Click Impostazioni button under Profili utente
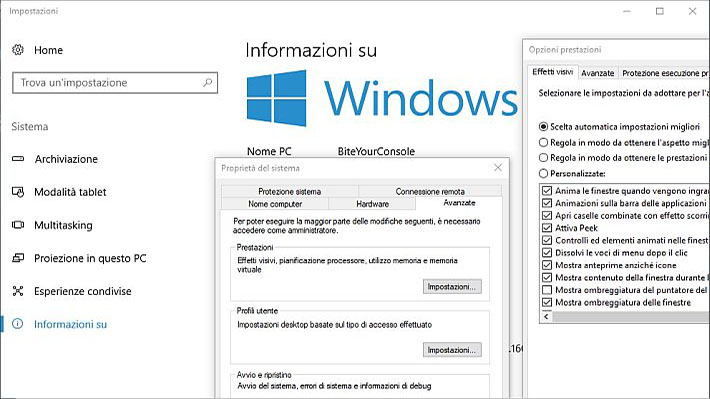Viewport: 710px width, 399px height. click(x=452, y=350)
